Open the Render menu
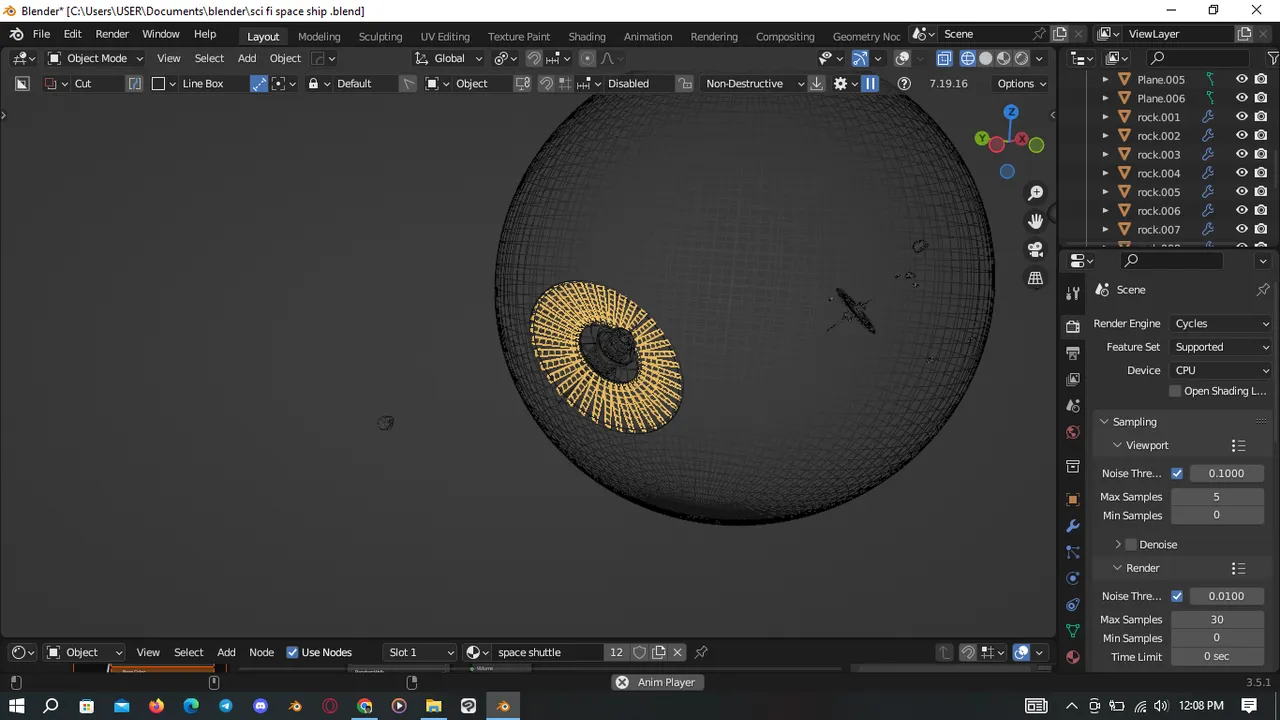This screenshot has height=720, width=1280. 112,34
